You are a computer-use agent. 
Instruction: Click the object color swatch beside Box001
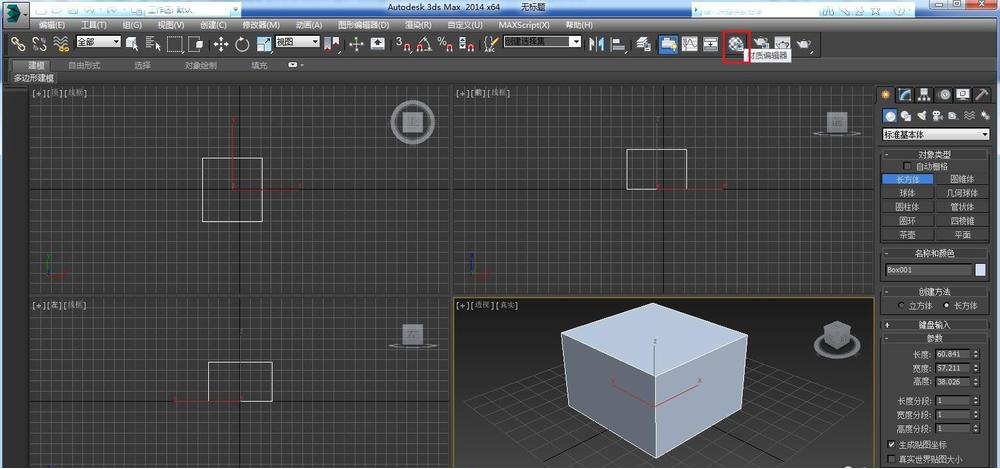coord(981,270)
